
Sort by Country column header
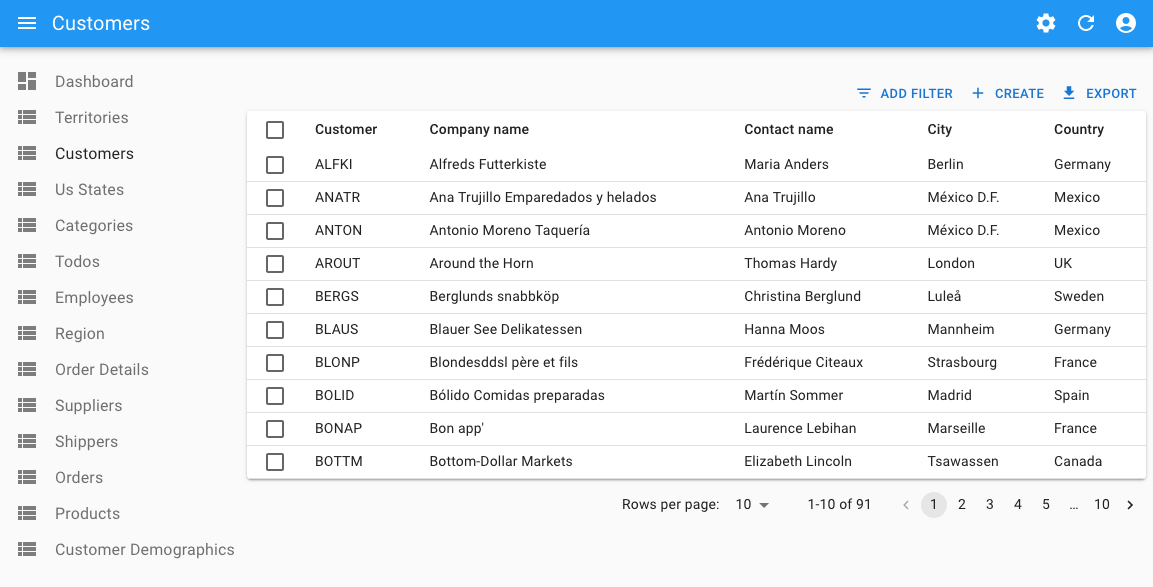(1078, 129)
